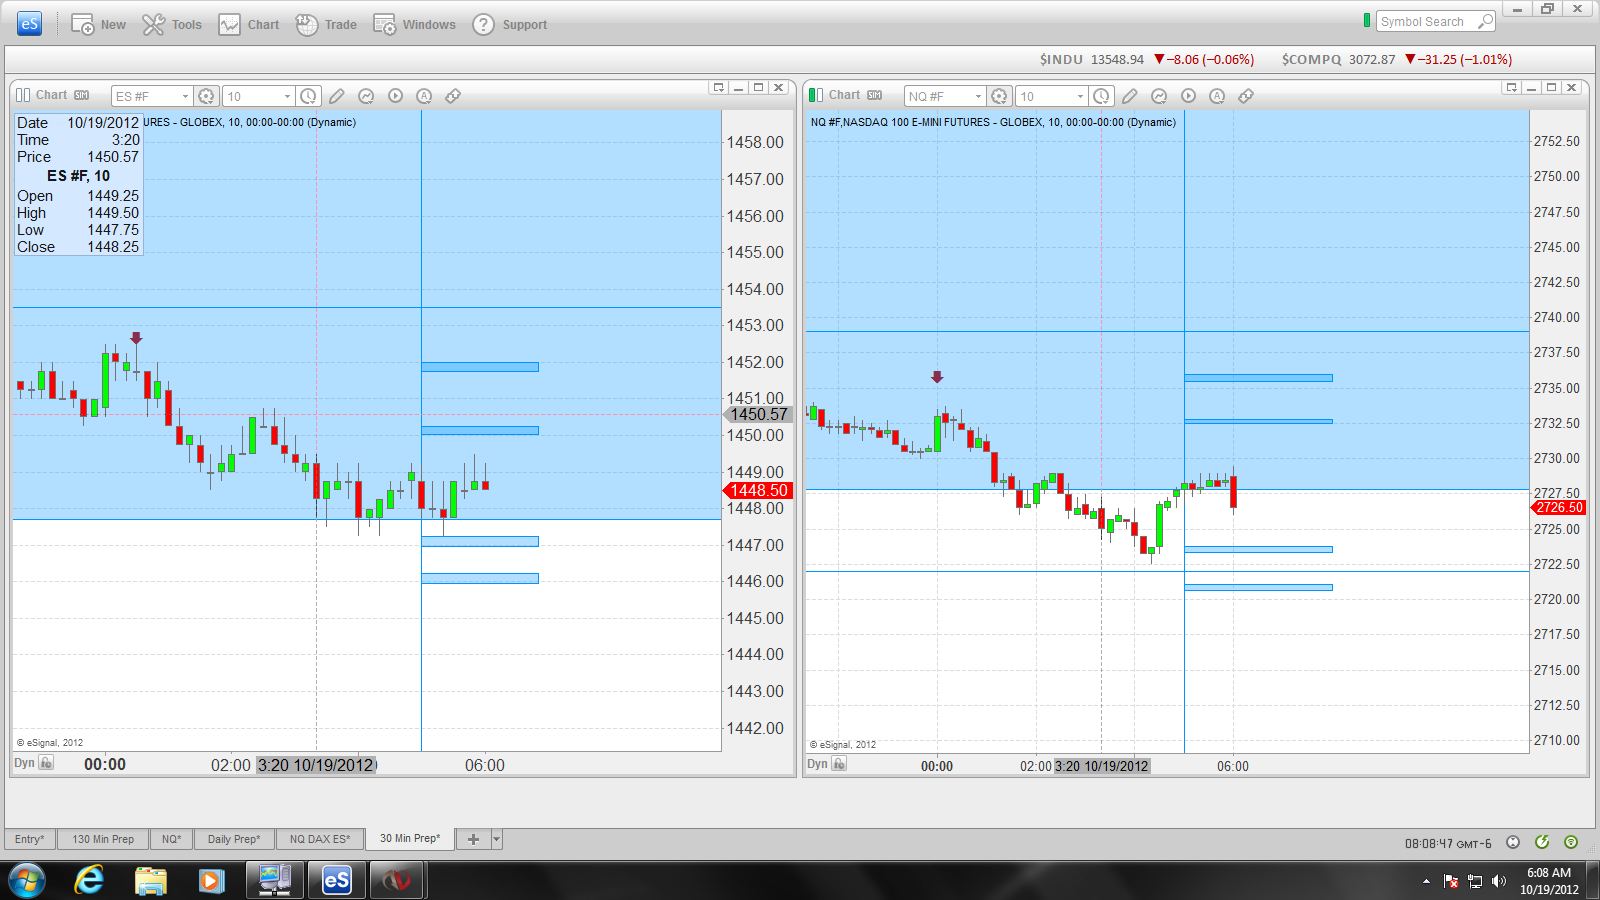Open the Chart menu in top toolbar
The height and width of the screenshot is (900, 1600).
pos(249,25)
